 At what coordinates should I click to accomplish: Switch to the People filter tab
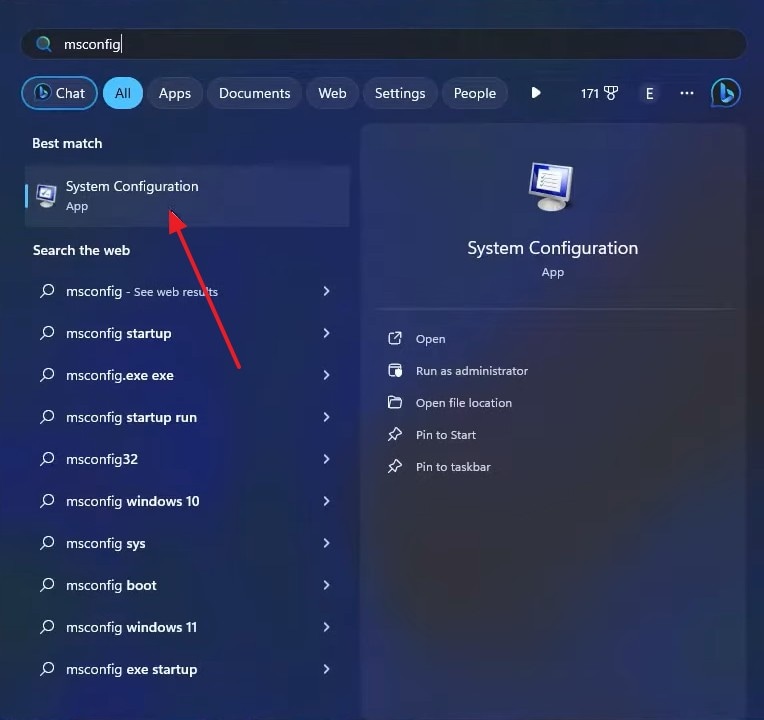(x=475, y=93)
